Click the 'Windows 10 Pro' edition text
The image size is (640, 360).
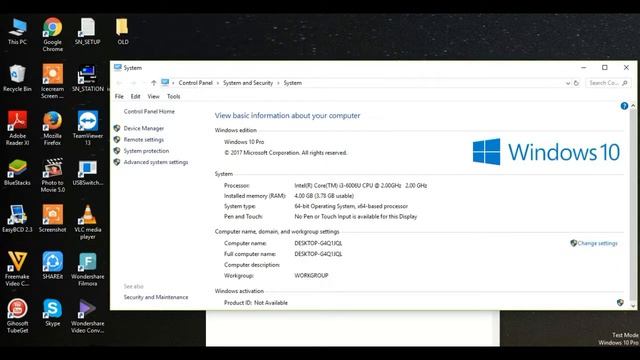pyautogui.click(x=244, y=142)
